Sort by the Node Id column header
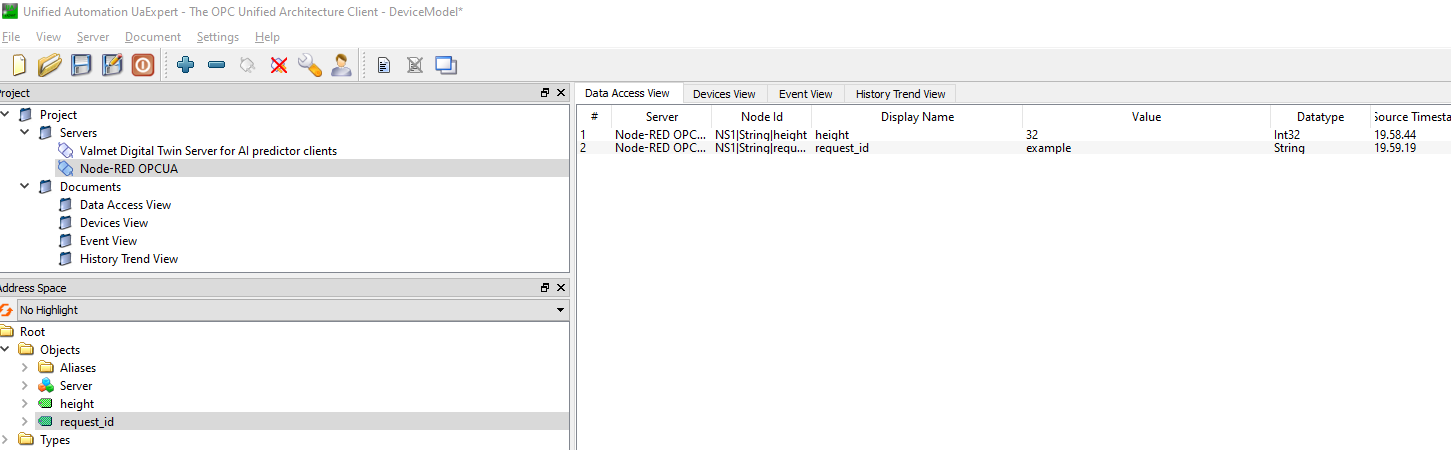The image size is (1451, 450). coord(761,117)
